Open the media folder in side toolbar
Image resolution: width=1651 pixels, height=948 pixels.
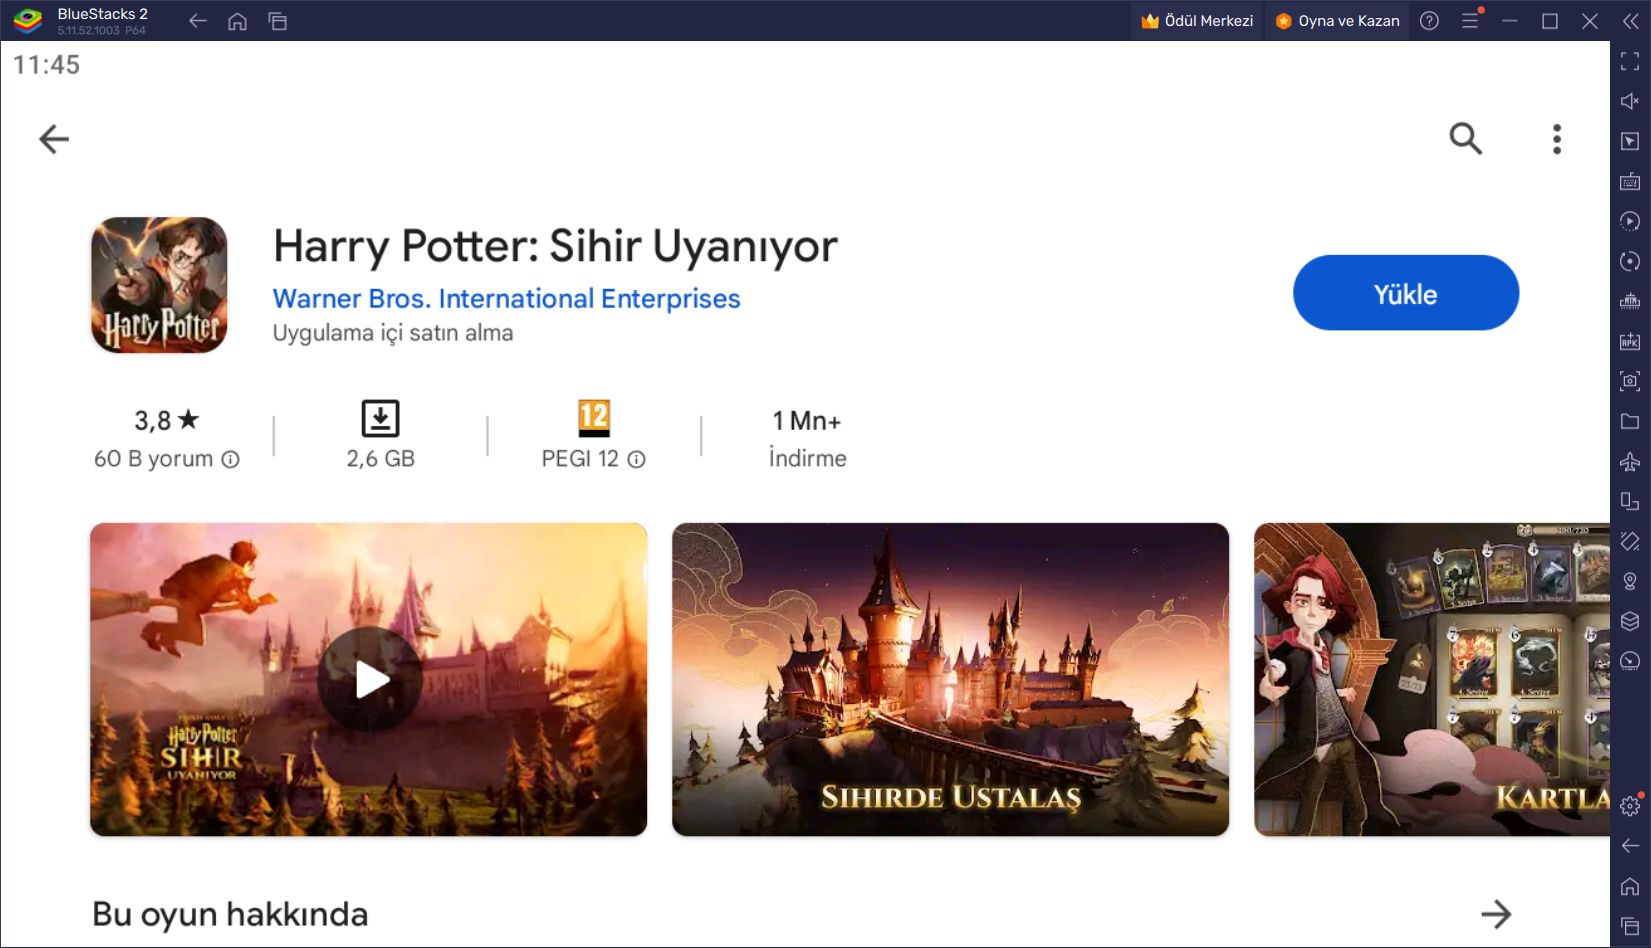coord(1630,421)
